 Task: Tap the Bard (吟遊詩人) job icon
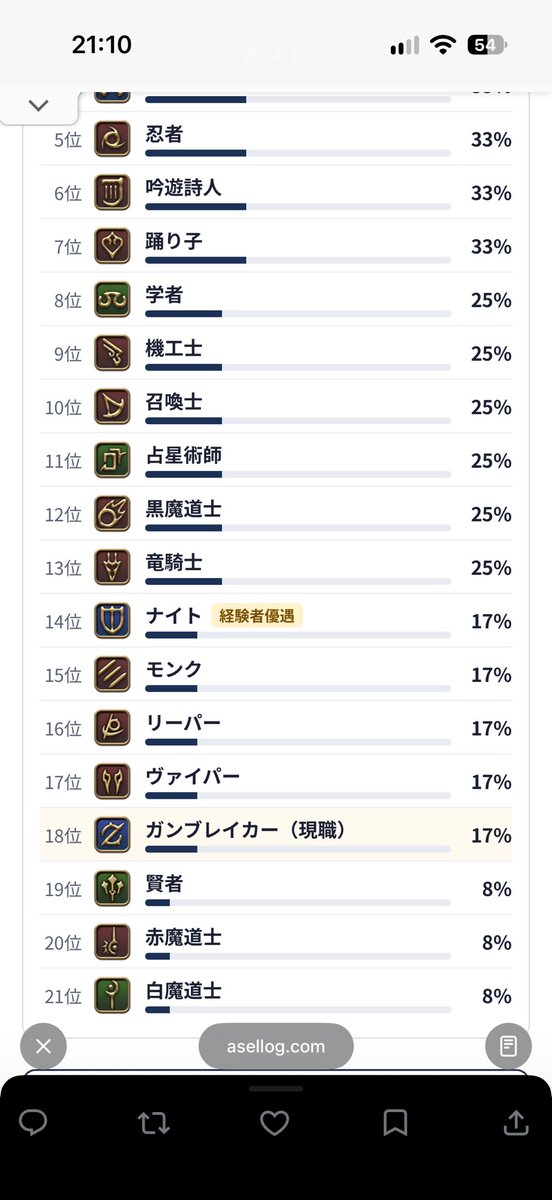(x=112, y=192)
